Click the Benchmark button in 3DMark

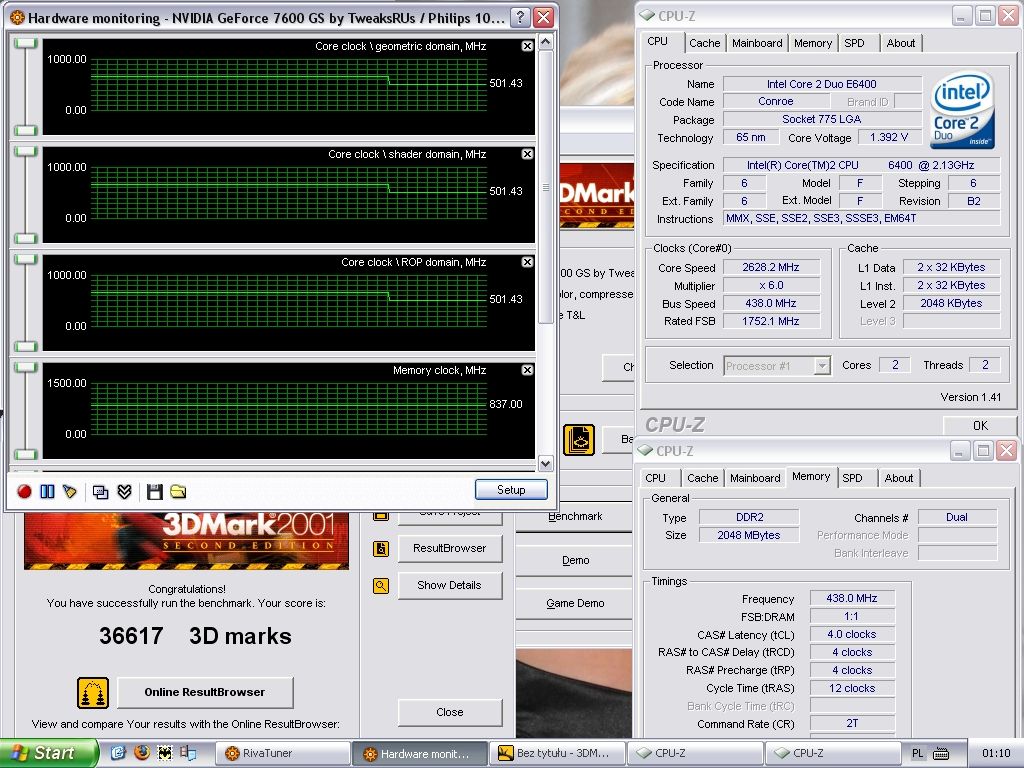pos(575,516)
